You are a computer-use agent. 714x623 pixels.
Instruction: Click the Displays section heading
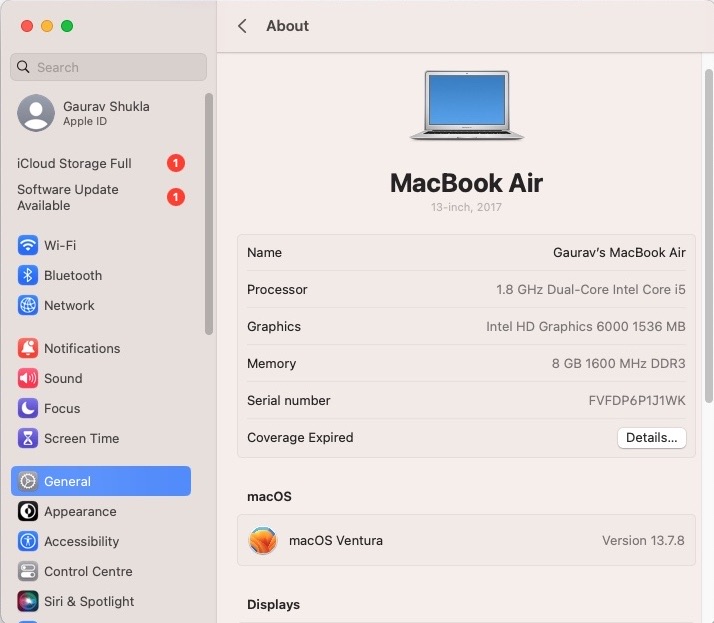[273, 604]
